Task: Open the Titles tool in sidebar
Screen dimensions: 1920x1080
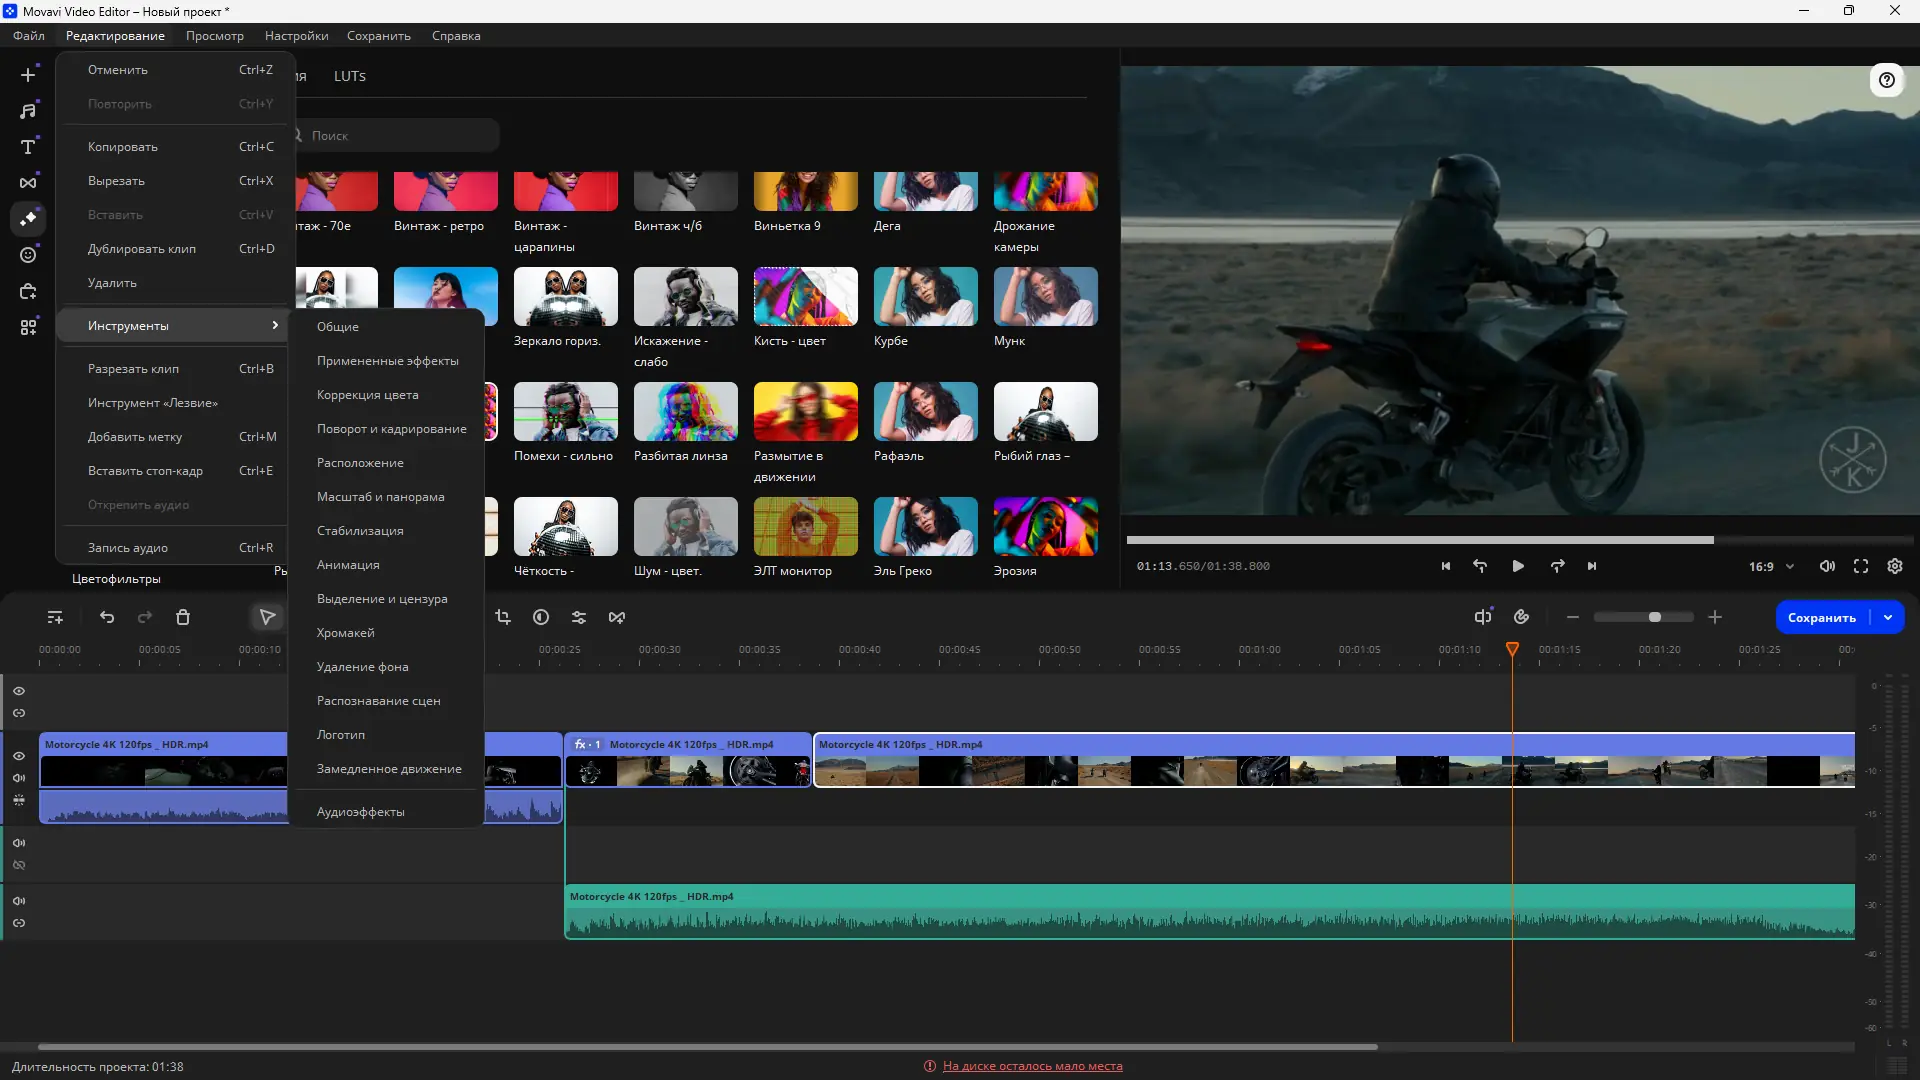Action: (28, 147)
